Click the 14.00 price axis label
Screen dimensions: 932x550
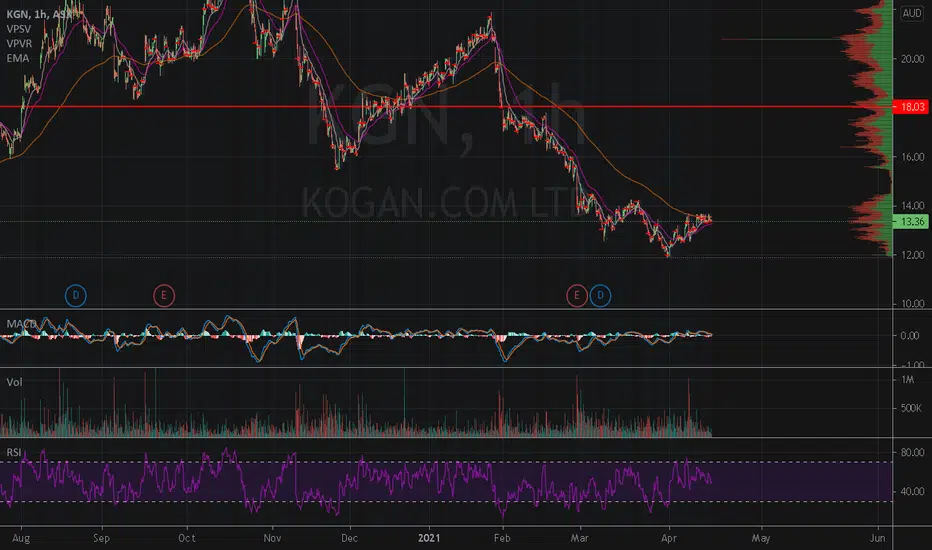click(912, 206)
